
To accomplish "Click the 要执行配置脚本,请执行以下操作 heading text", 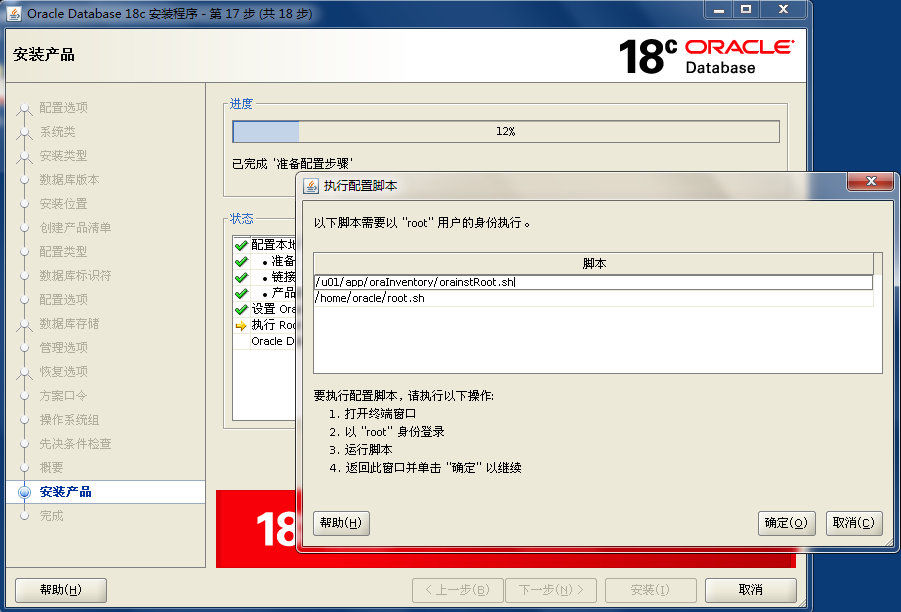I will point(404,396).
